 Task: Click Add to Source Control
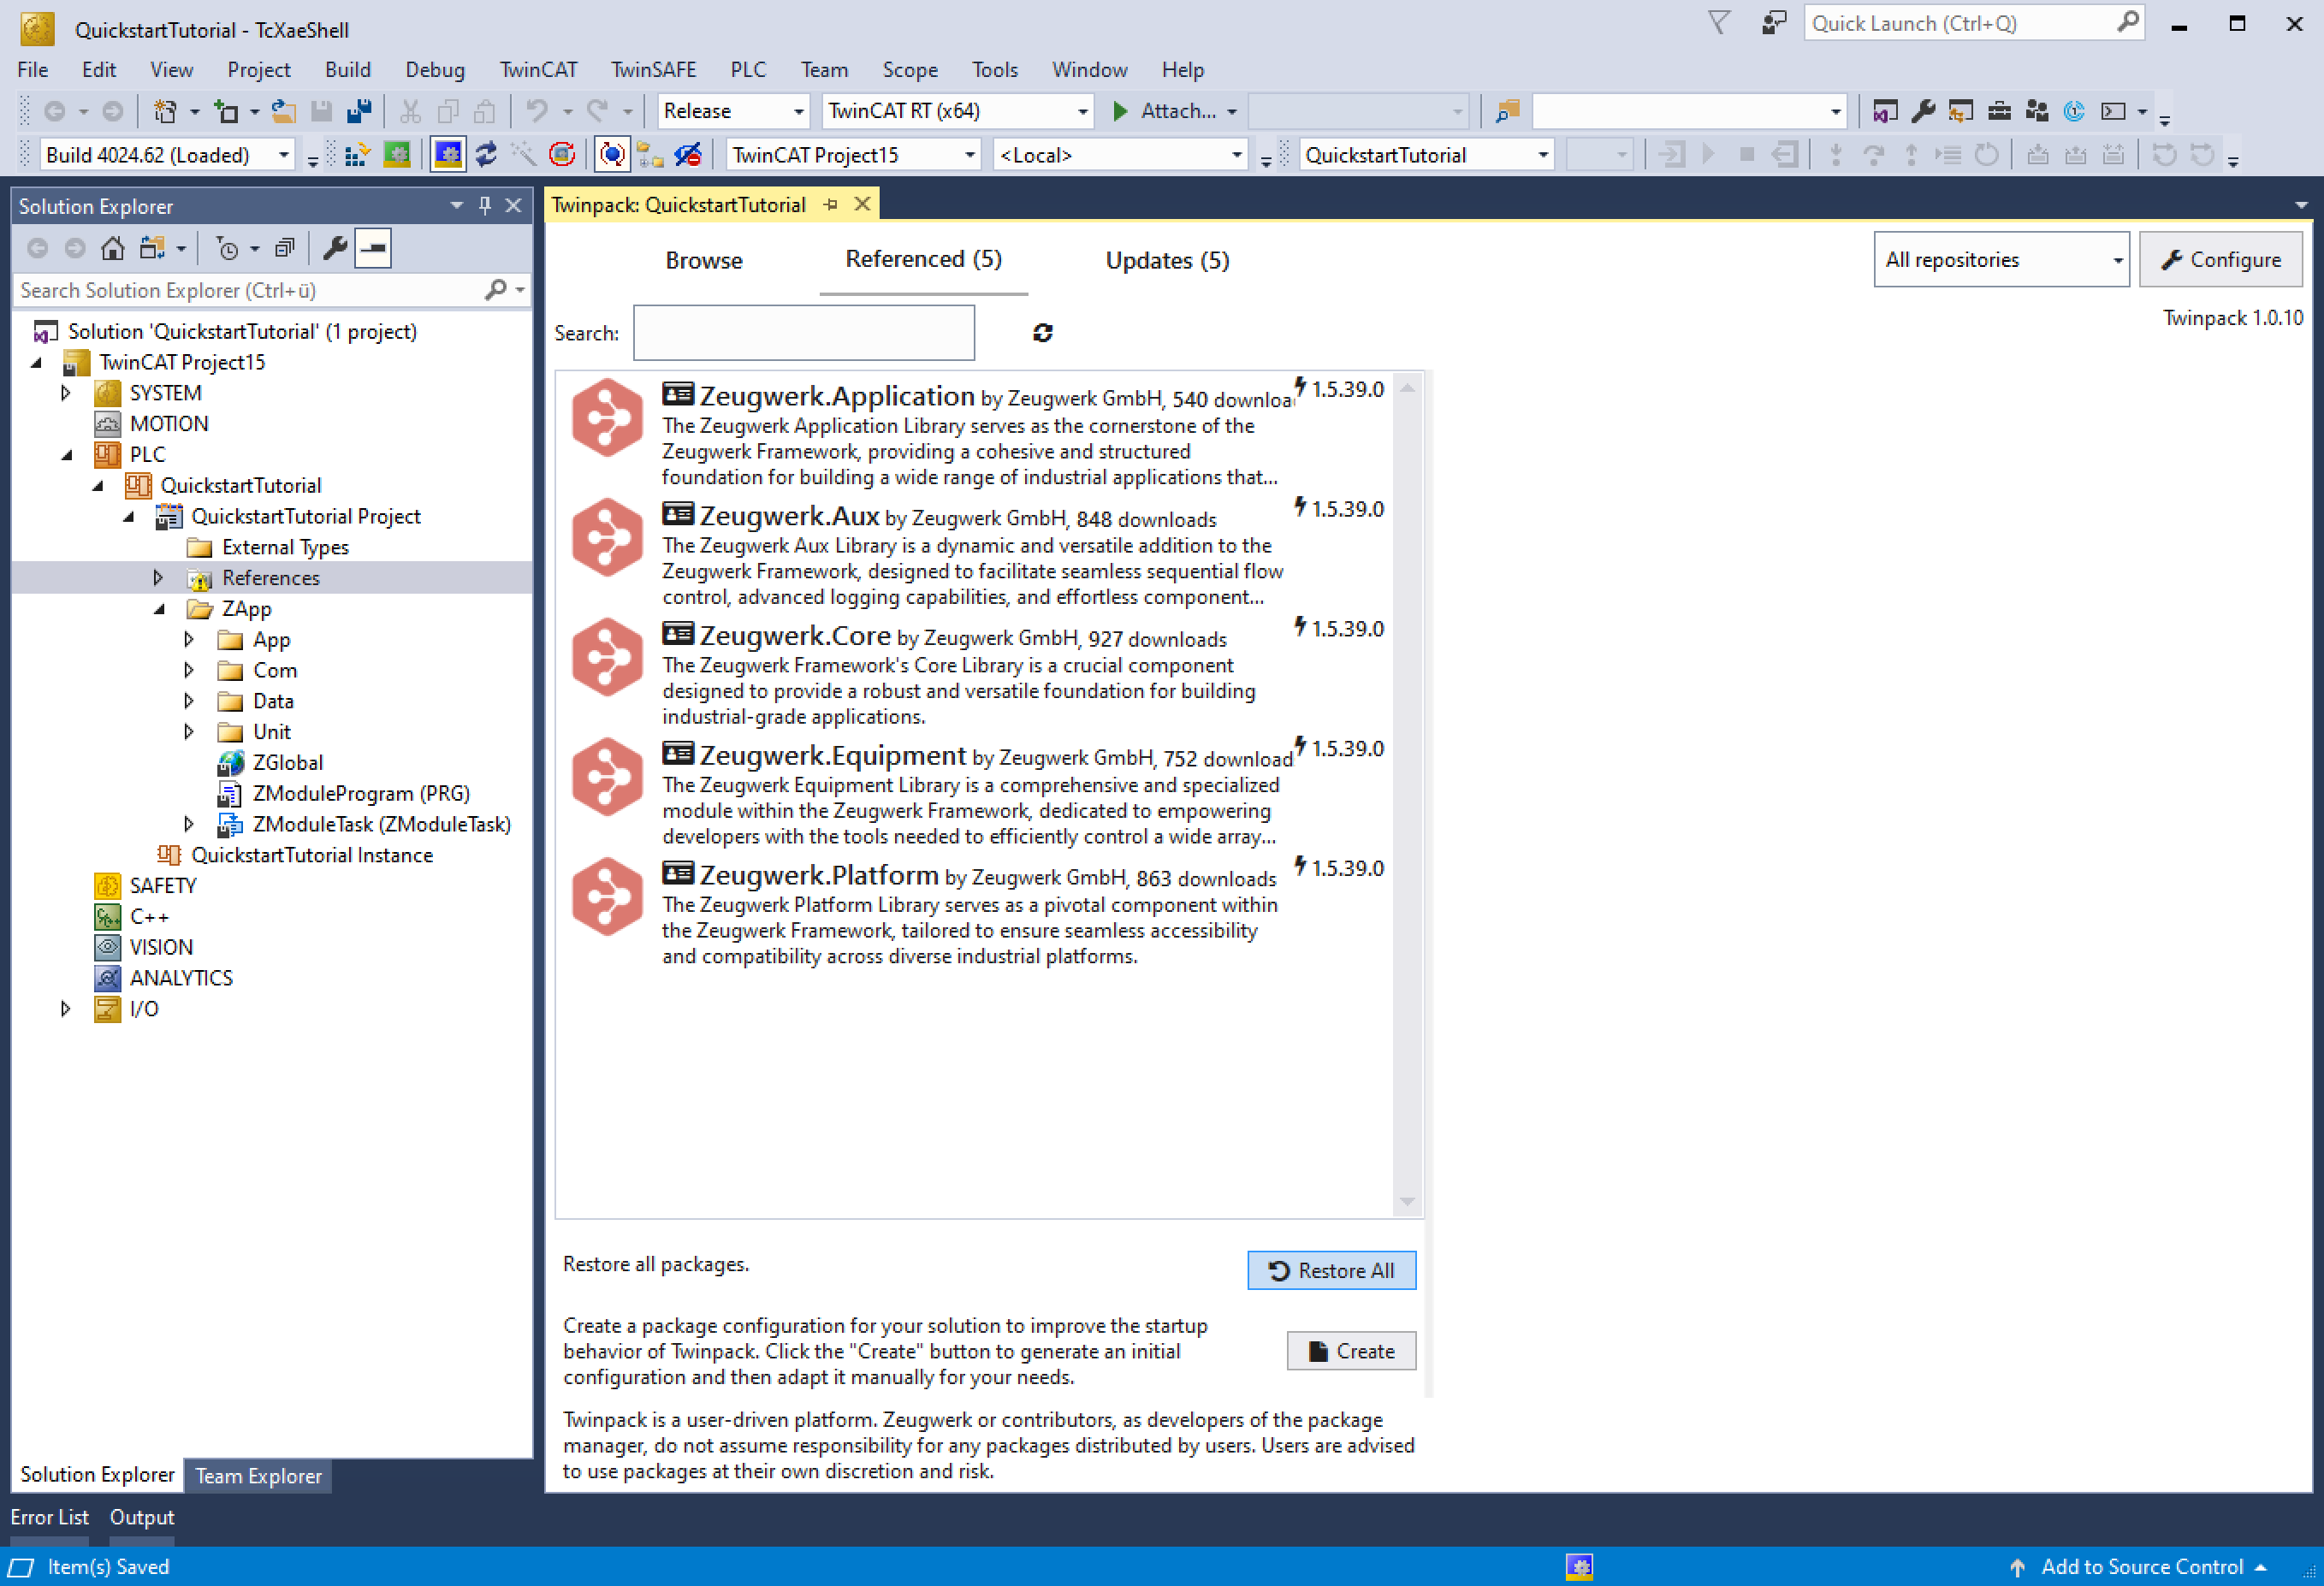coord(2140,1567)
